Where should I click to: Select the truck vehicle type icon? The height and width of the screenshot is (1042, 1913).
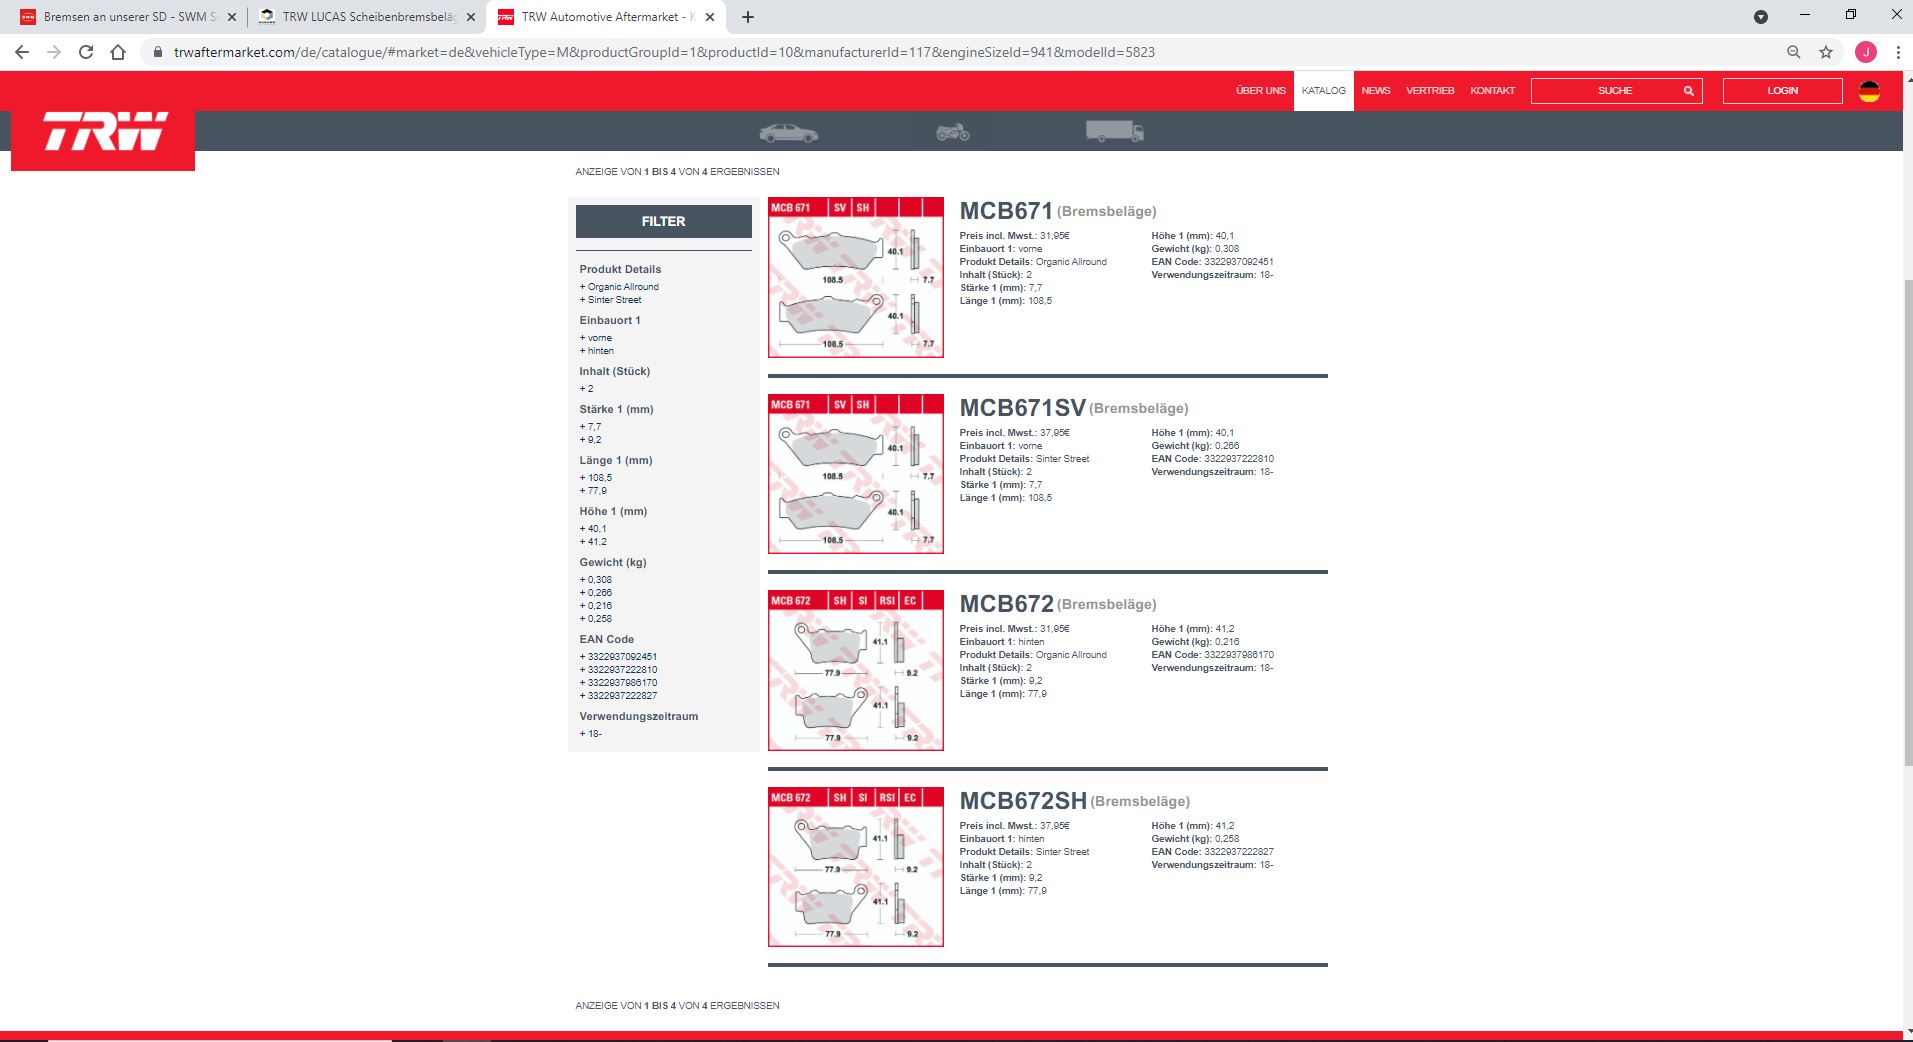[1114, 131]
